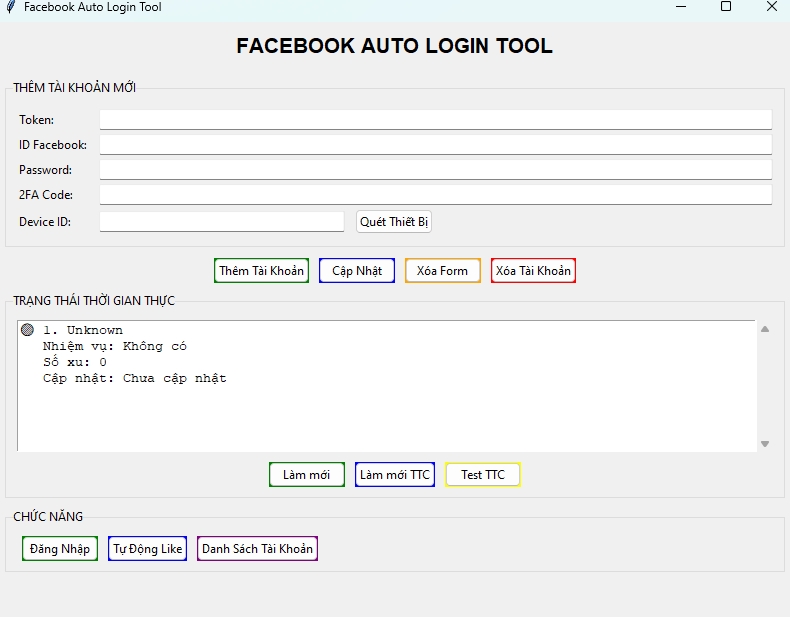Screen dimensions: 790x622
Task: Activate the Device ID text box
Action: pos(222,222)
